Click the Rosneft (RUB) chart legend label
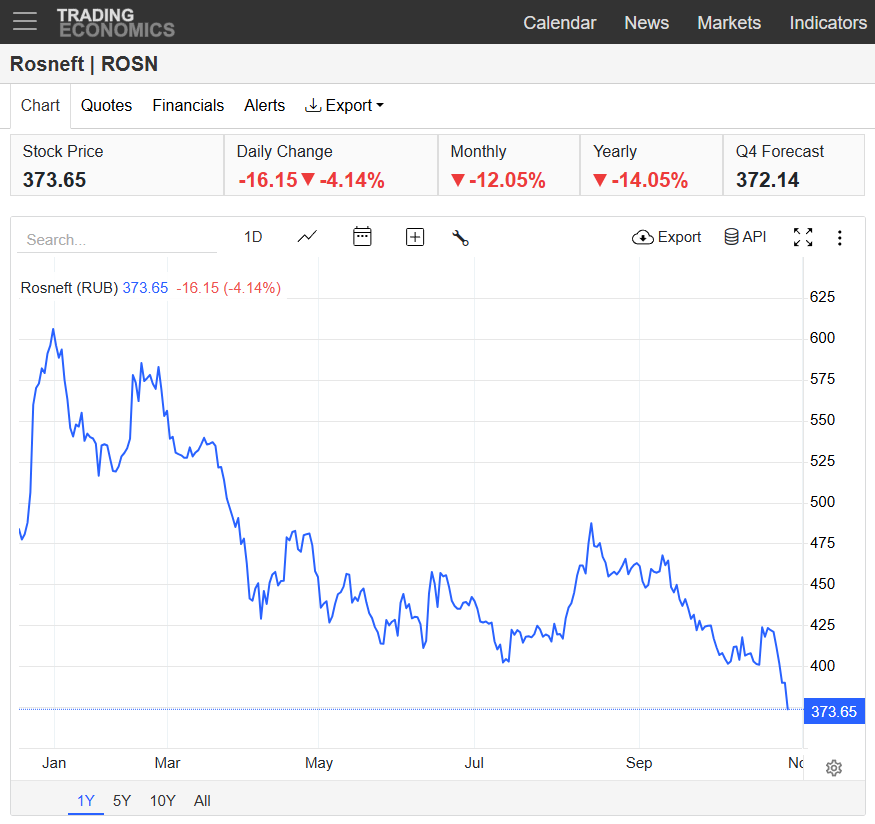The image size is (875, 824). [x=69, y=288]
